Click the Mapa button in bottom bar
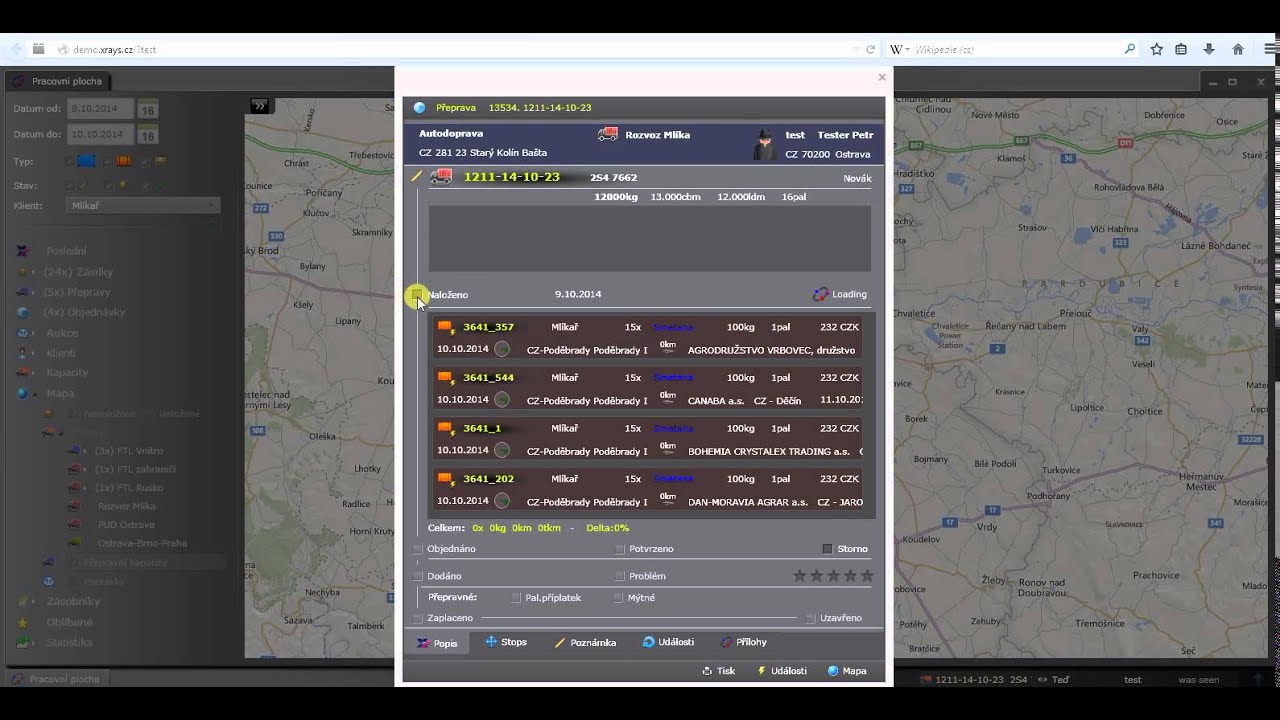Image resolution: width=1280 pixels, height=720 pixels. 847,671
